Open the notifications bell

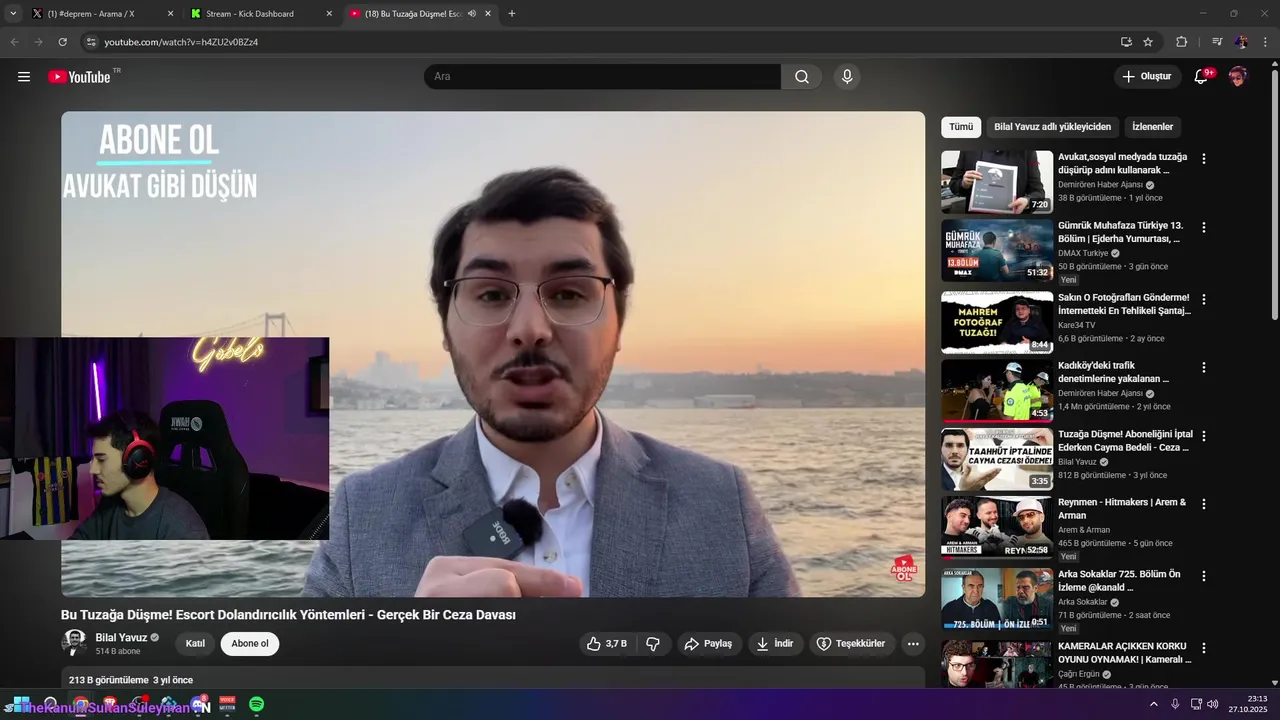click(1201, 77)
